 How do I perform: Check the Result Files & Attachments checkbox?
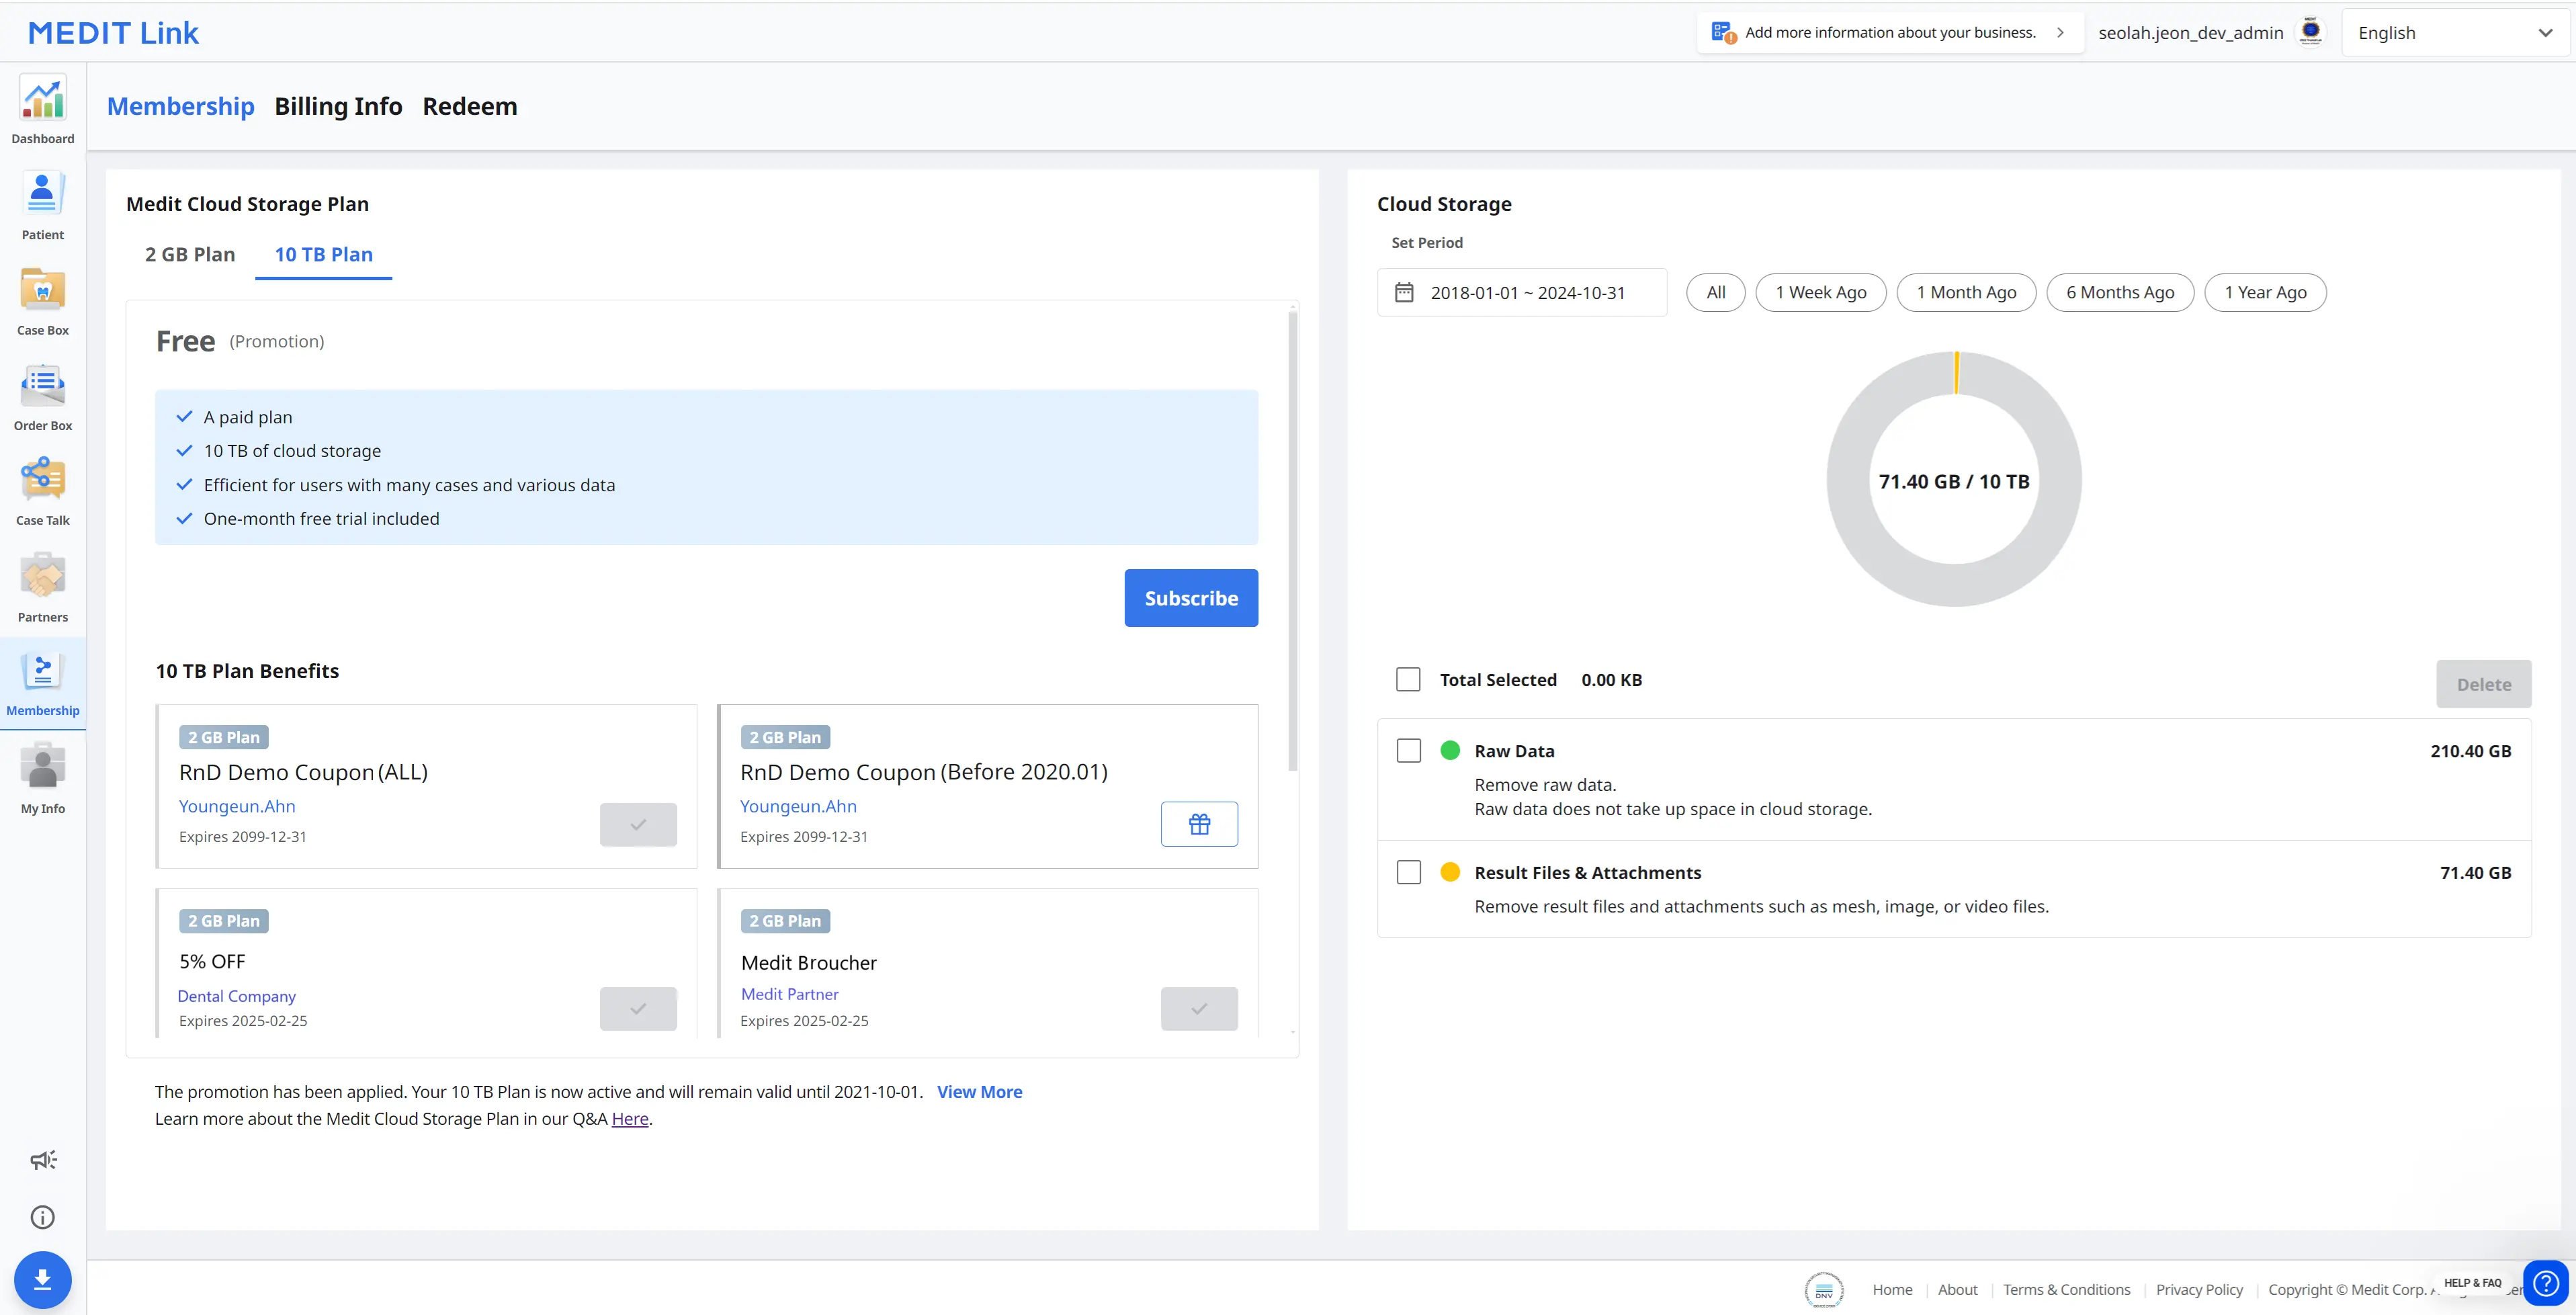point(1408,872)
